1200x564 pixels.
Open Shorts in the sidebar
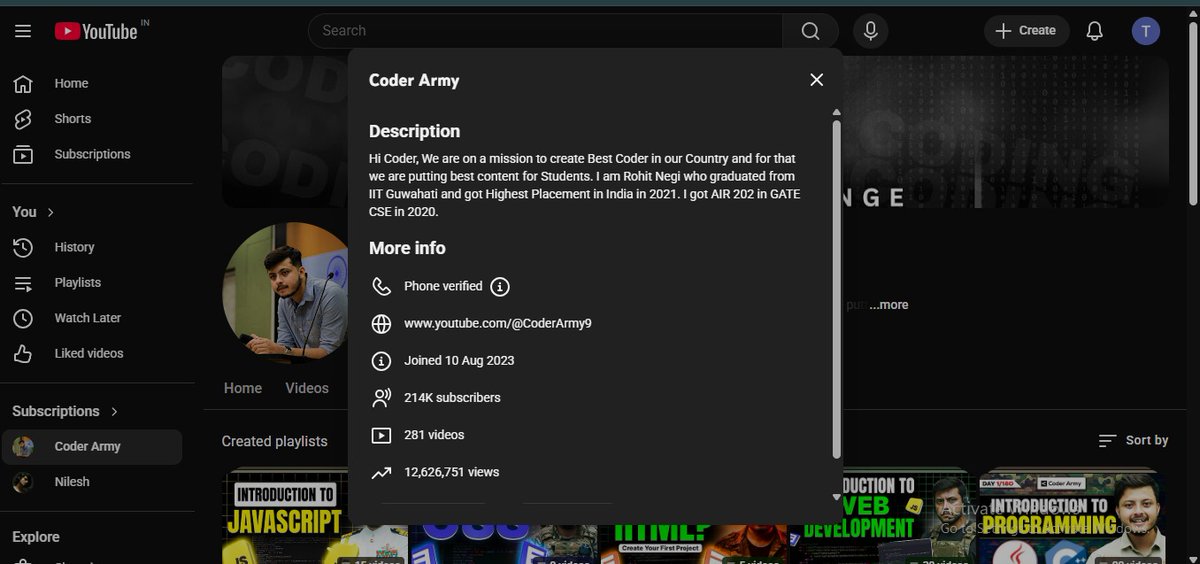[x=92, y=118]
